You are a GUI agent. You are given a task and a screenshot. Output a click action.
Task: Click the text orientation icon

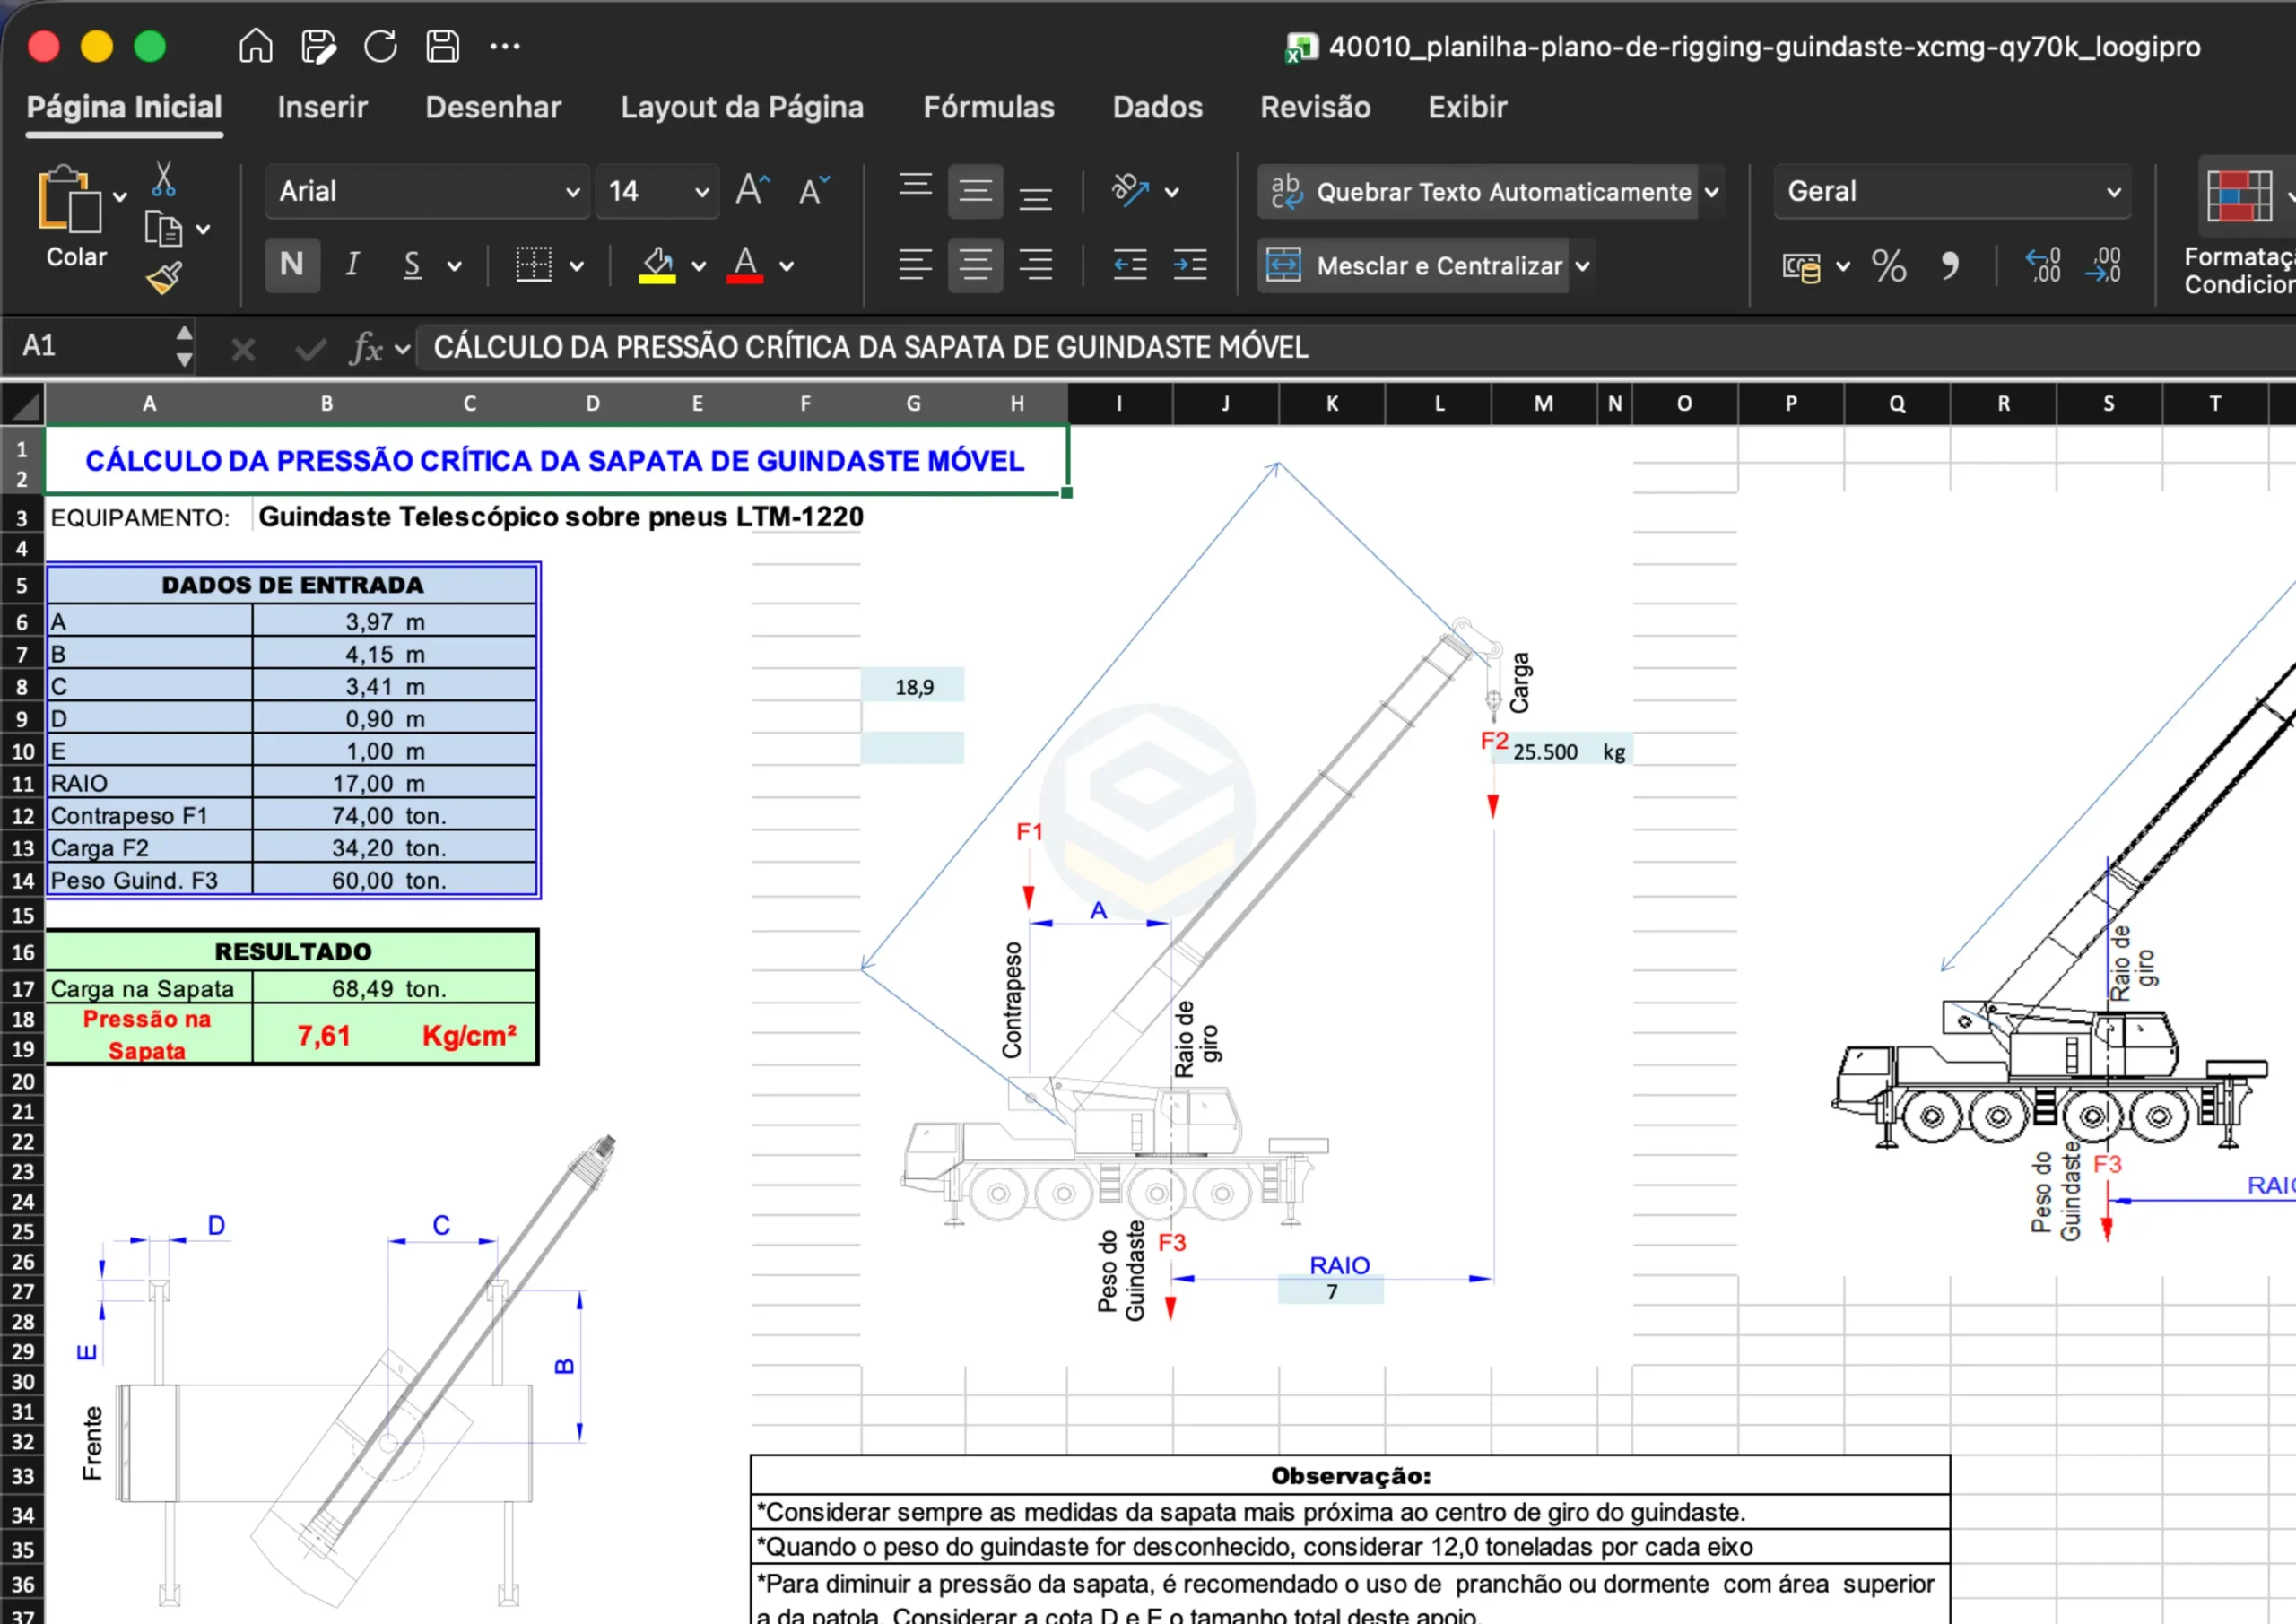(x=1130, y=190)
